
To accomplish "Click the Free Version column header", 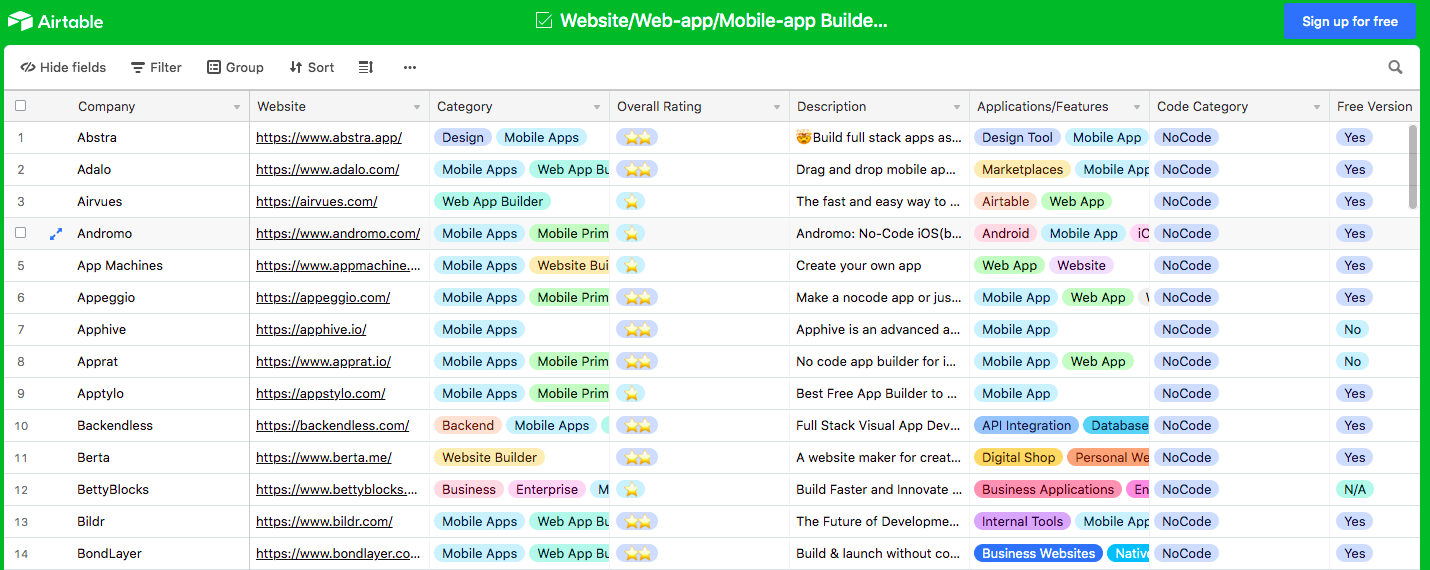I will tap(1375, 107).
